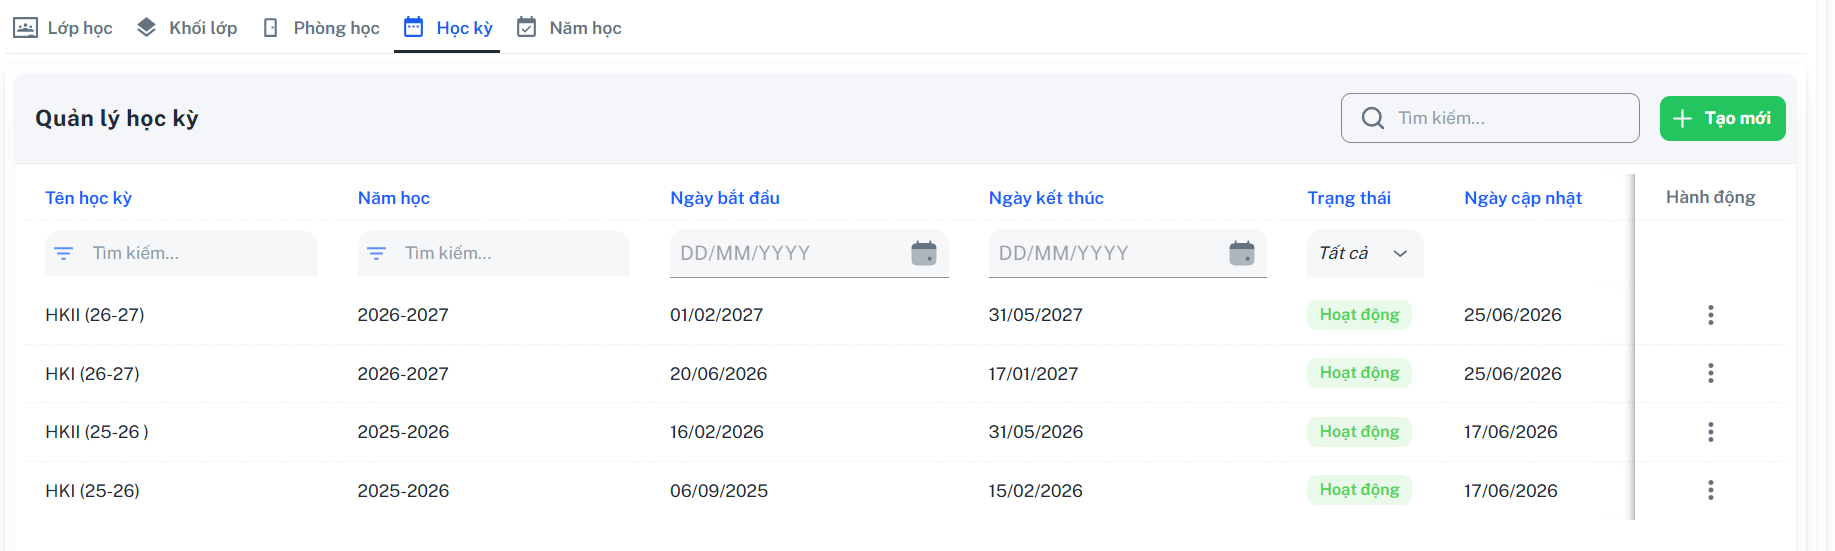Click filter icon in Năm học column

[x=376, y=254]
